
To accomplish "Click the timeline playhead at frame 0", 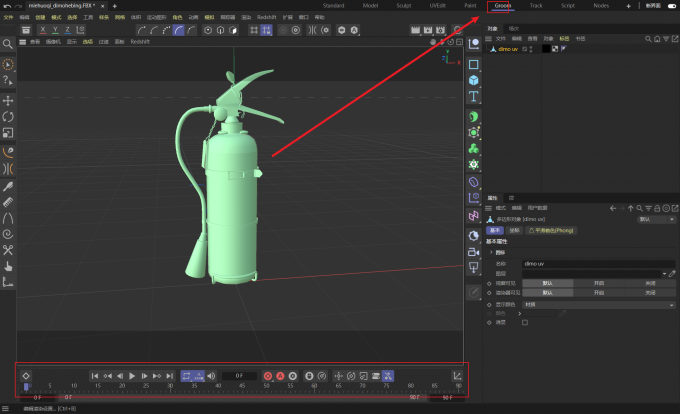I will [x=26, y=386].
